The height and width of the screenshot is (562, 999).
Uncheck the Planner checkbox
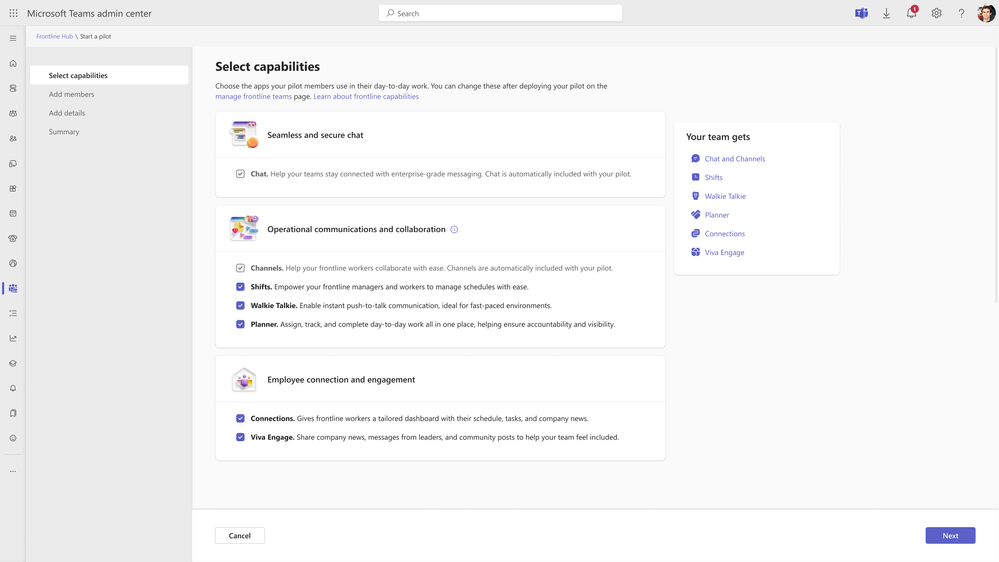pos(240,324)
